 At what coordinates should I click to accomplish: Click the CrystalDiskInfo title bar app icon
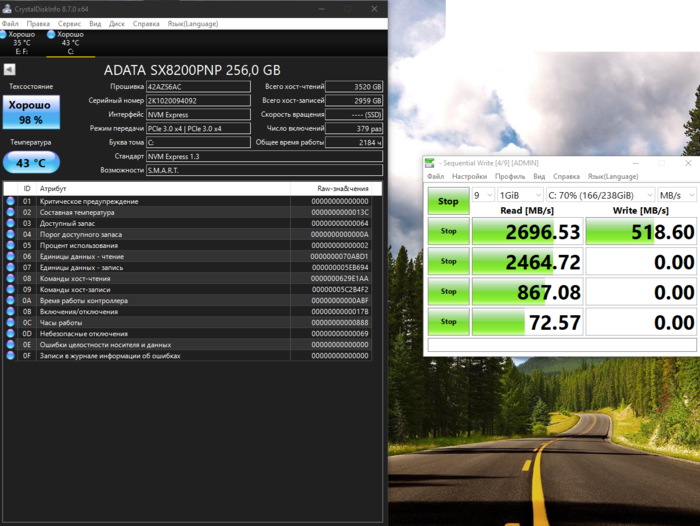tap(7, 8)
